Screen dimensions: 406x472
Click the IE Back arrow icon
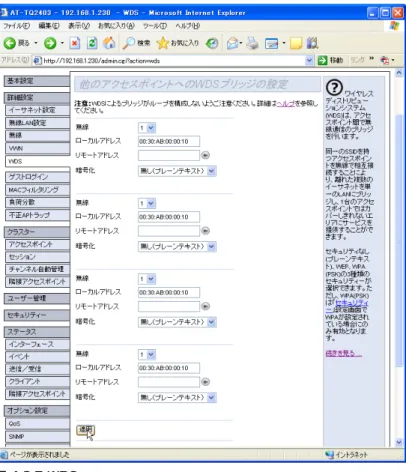point(10,43)
